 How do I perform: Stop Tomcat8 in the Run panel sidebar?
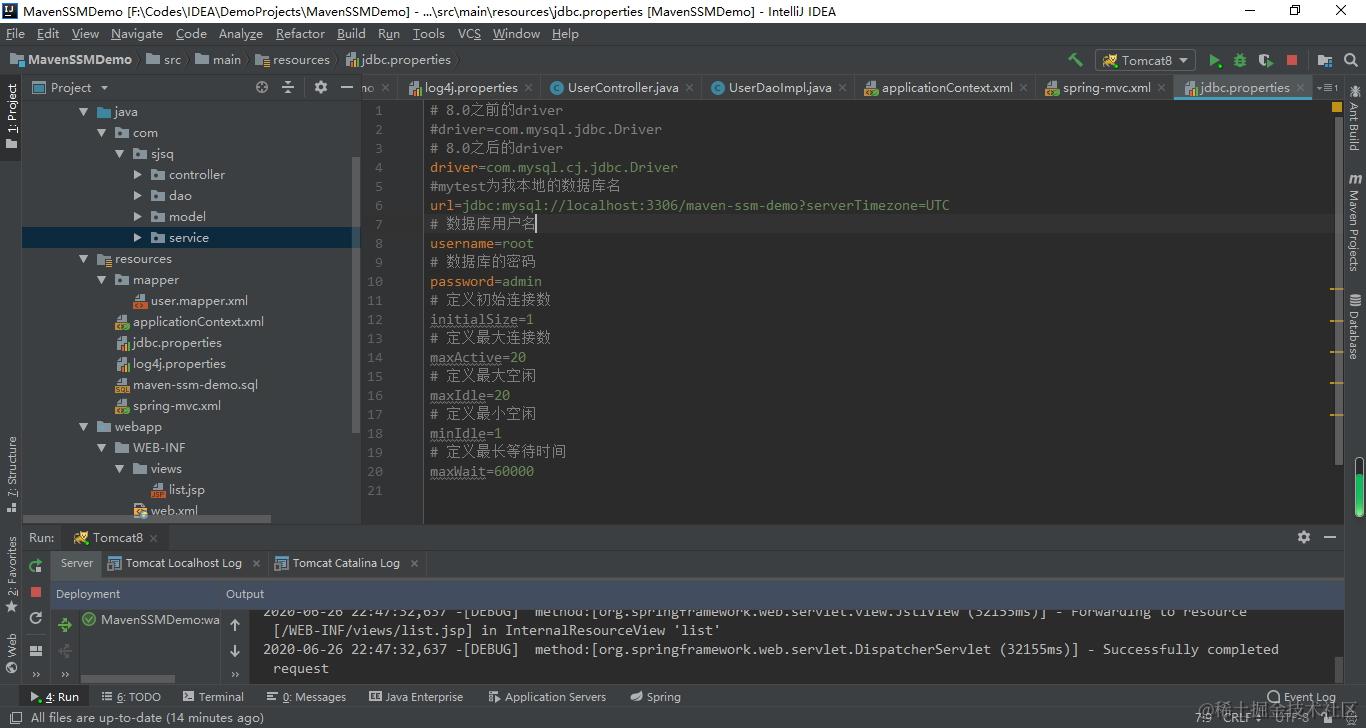pos(36,592)
